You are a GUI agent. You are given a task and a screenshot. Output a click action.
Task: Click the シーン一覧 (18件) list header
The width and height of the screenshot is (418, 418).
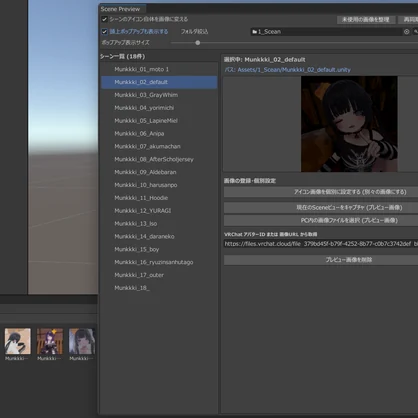122,56
